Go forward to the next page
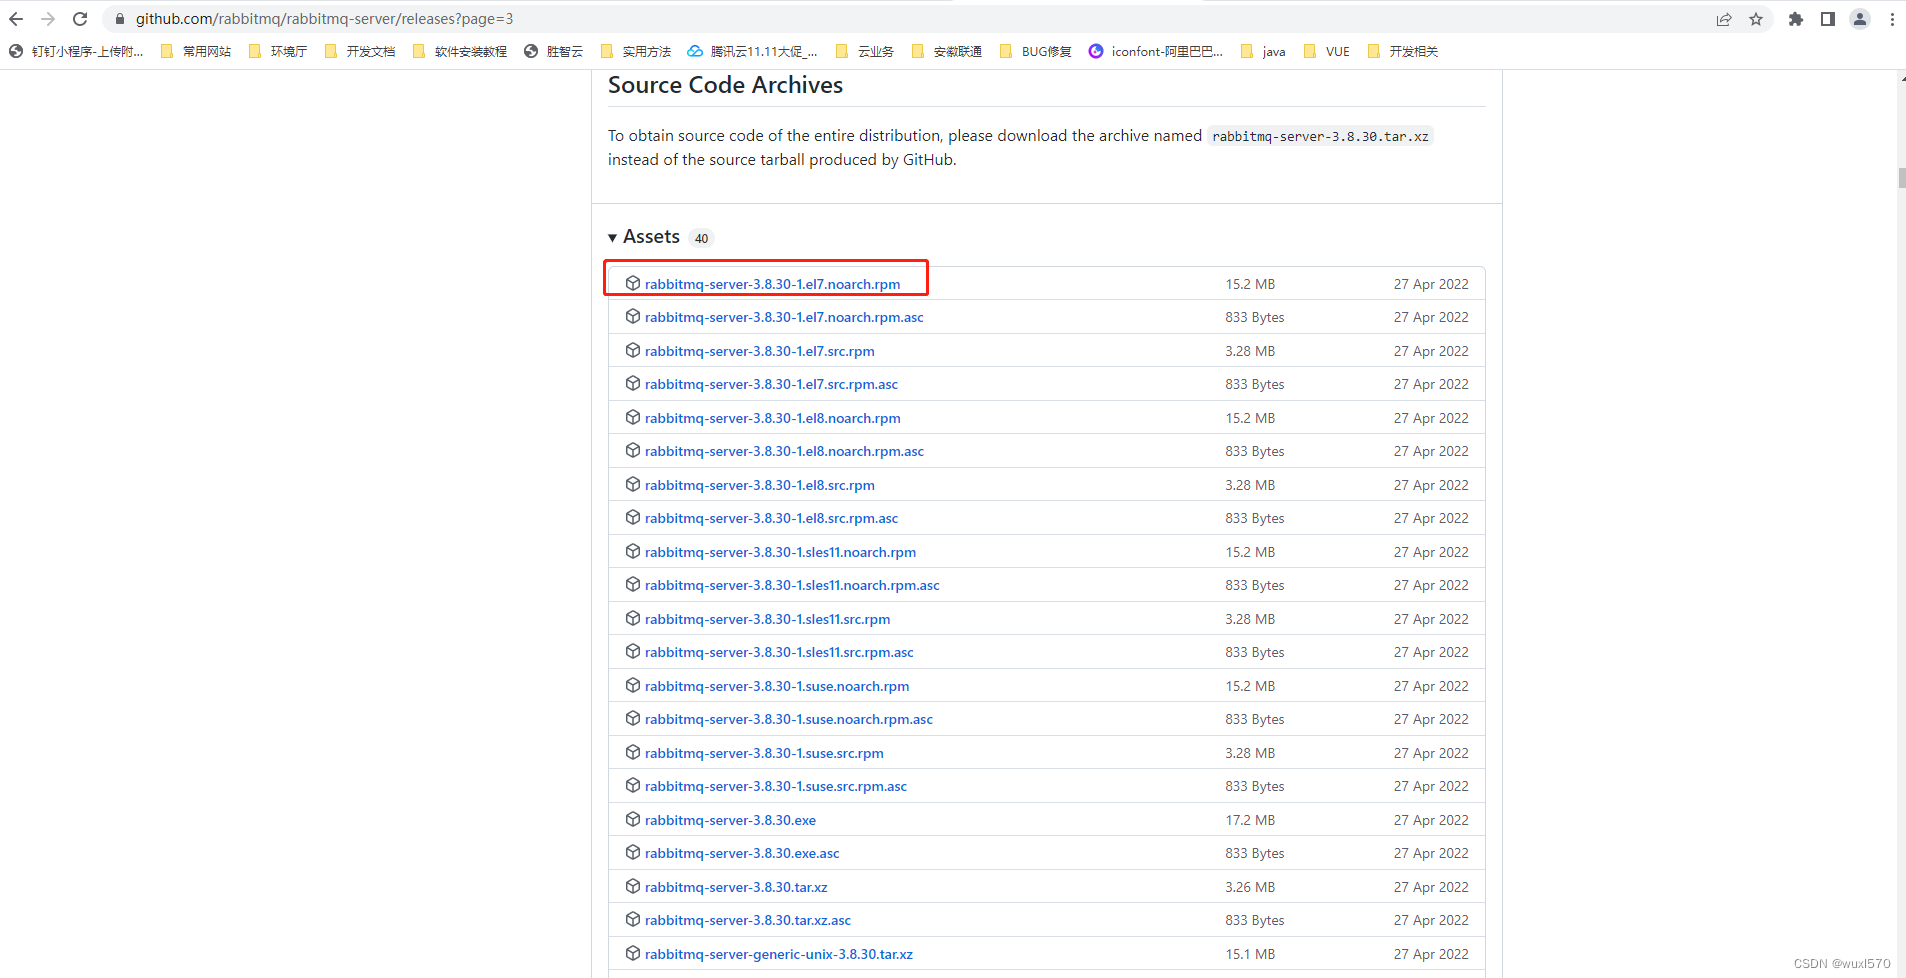This screenshot has width=1906, height=978. [x=48, y=19]
